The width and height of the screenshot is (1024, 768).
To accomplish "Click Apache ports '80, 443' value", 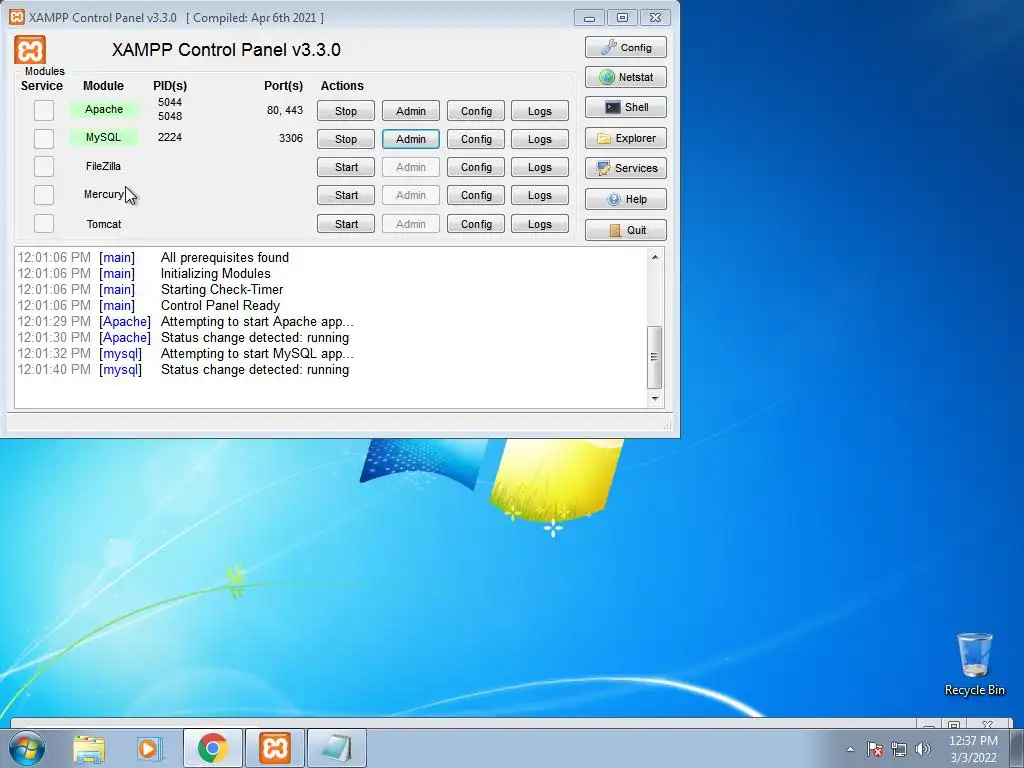I will coord(285,110).
